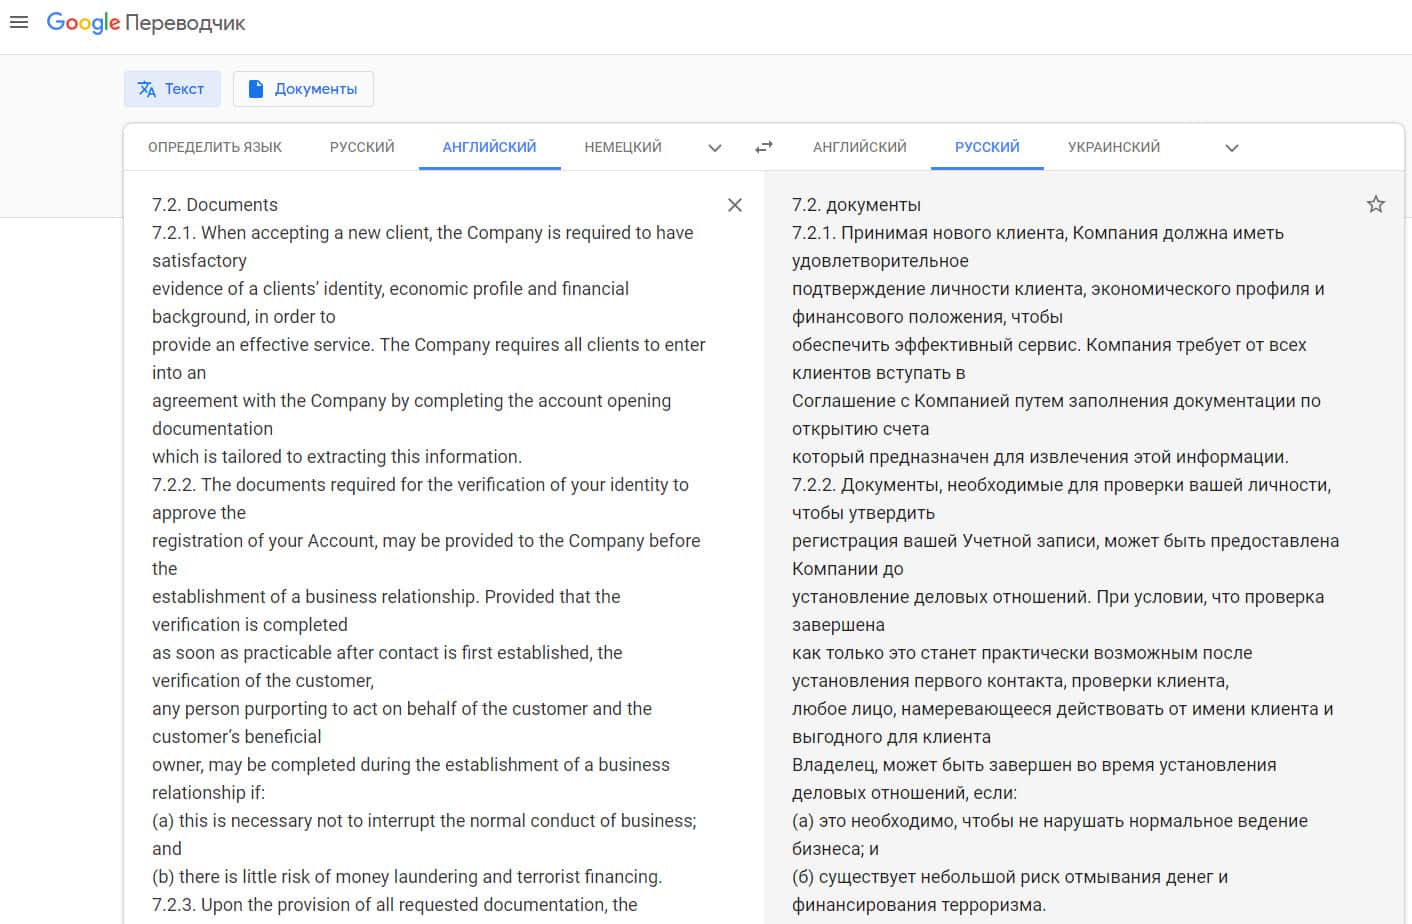1412x924 pixels.
Task: Open Документы translation mode
Action: tap(303, 89)
